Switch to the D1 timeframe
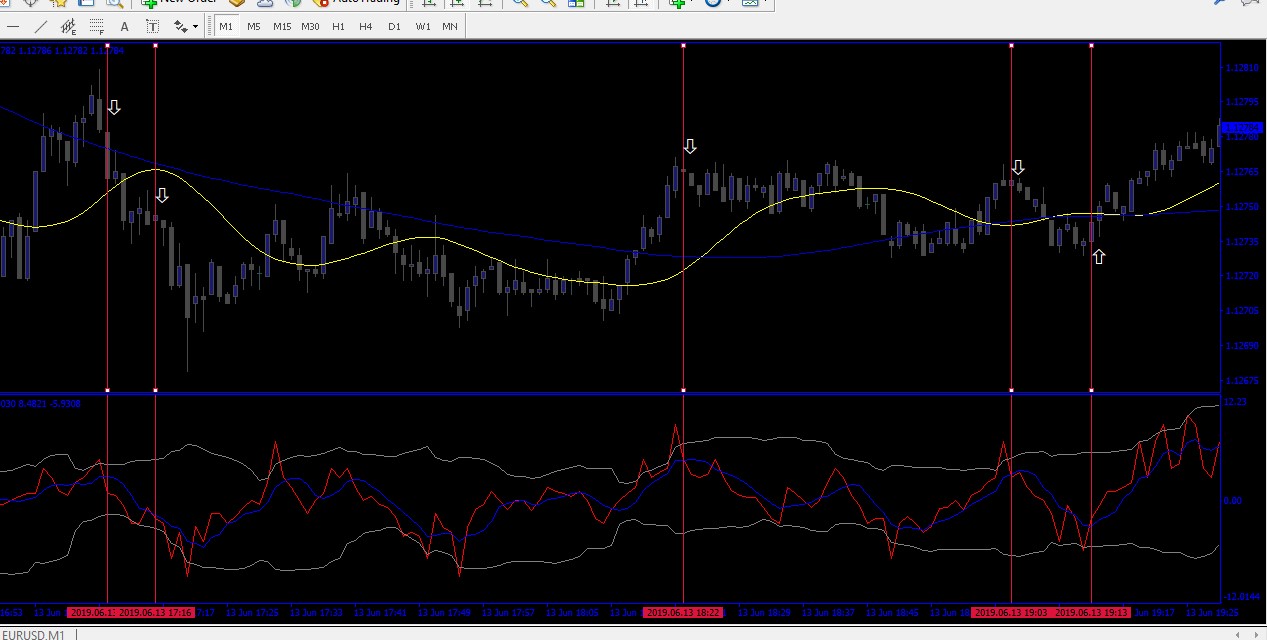Viewport: 1267px width, 640px height. click(394, 26)
